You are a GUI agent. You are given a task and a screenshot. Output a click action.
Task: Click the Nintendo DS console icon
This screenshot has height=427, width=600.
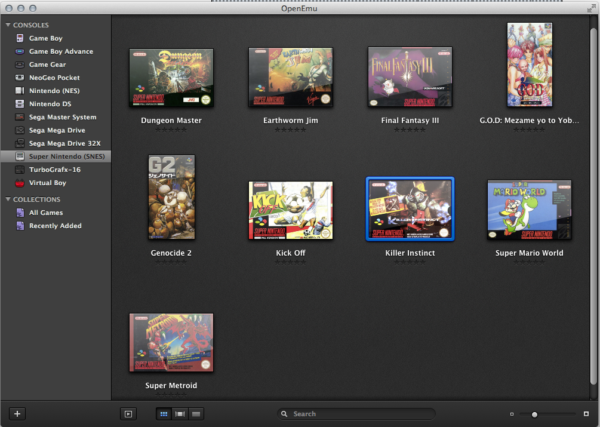(20, 104)
